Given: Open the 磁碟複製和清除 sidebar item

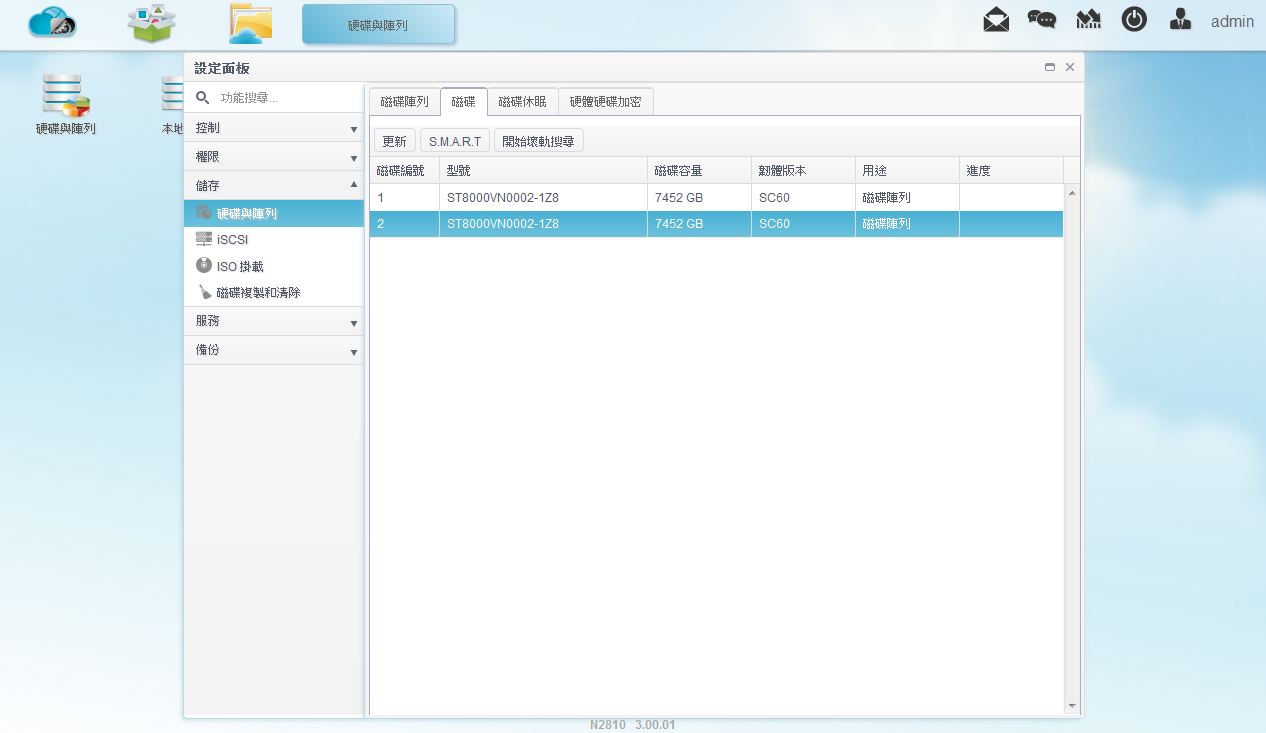Looking at the screenshot, I should coord(274,293).
